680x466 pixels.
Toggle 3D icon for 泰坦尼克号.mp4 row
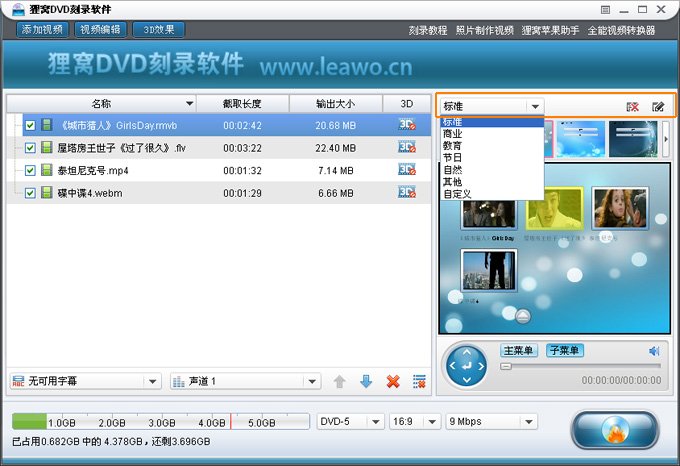[x=407, y=169]
